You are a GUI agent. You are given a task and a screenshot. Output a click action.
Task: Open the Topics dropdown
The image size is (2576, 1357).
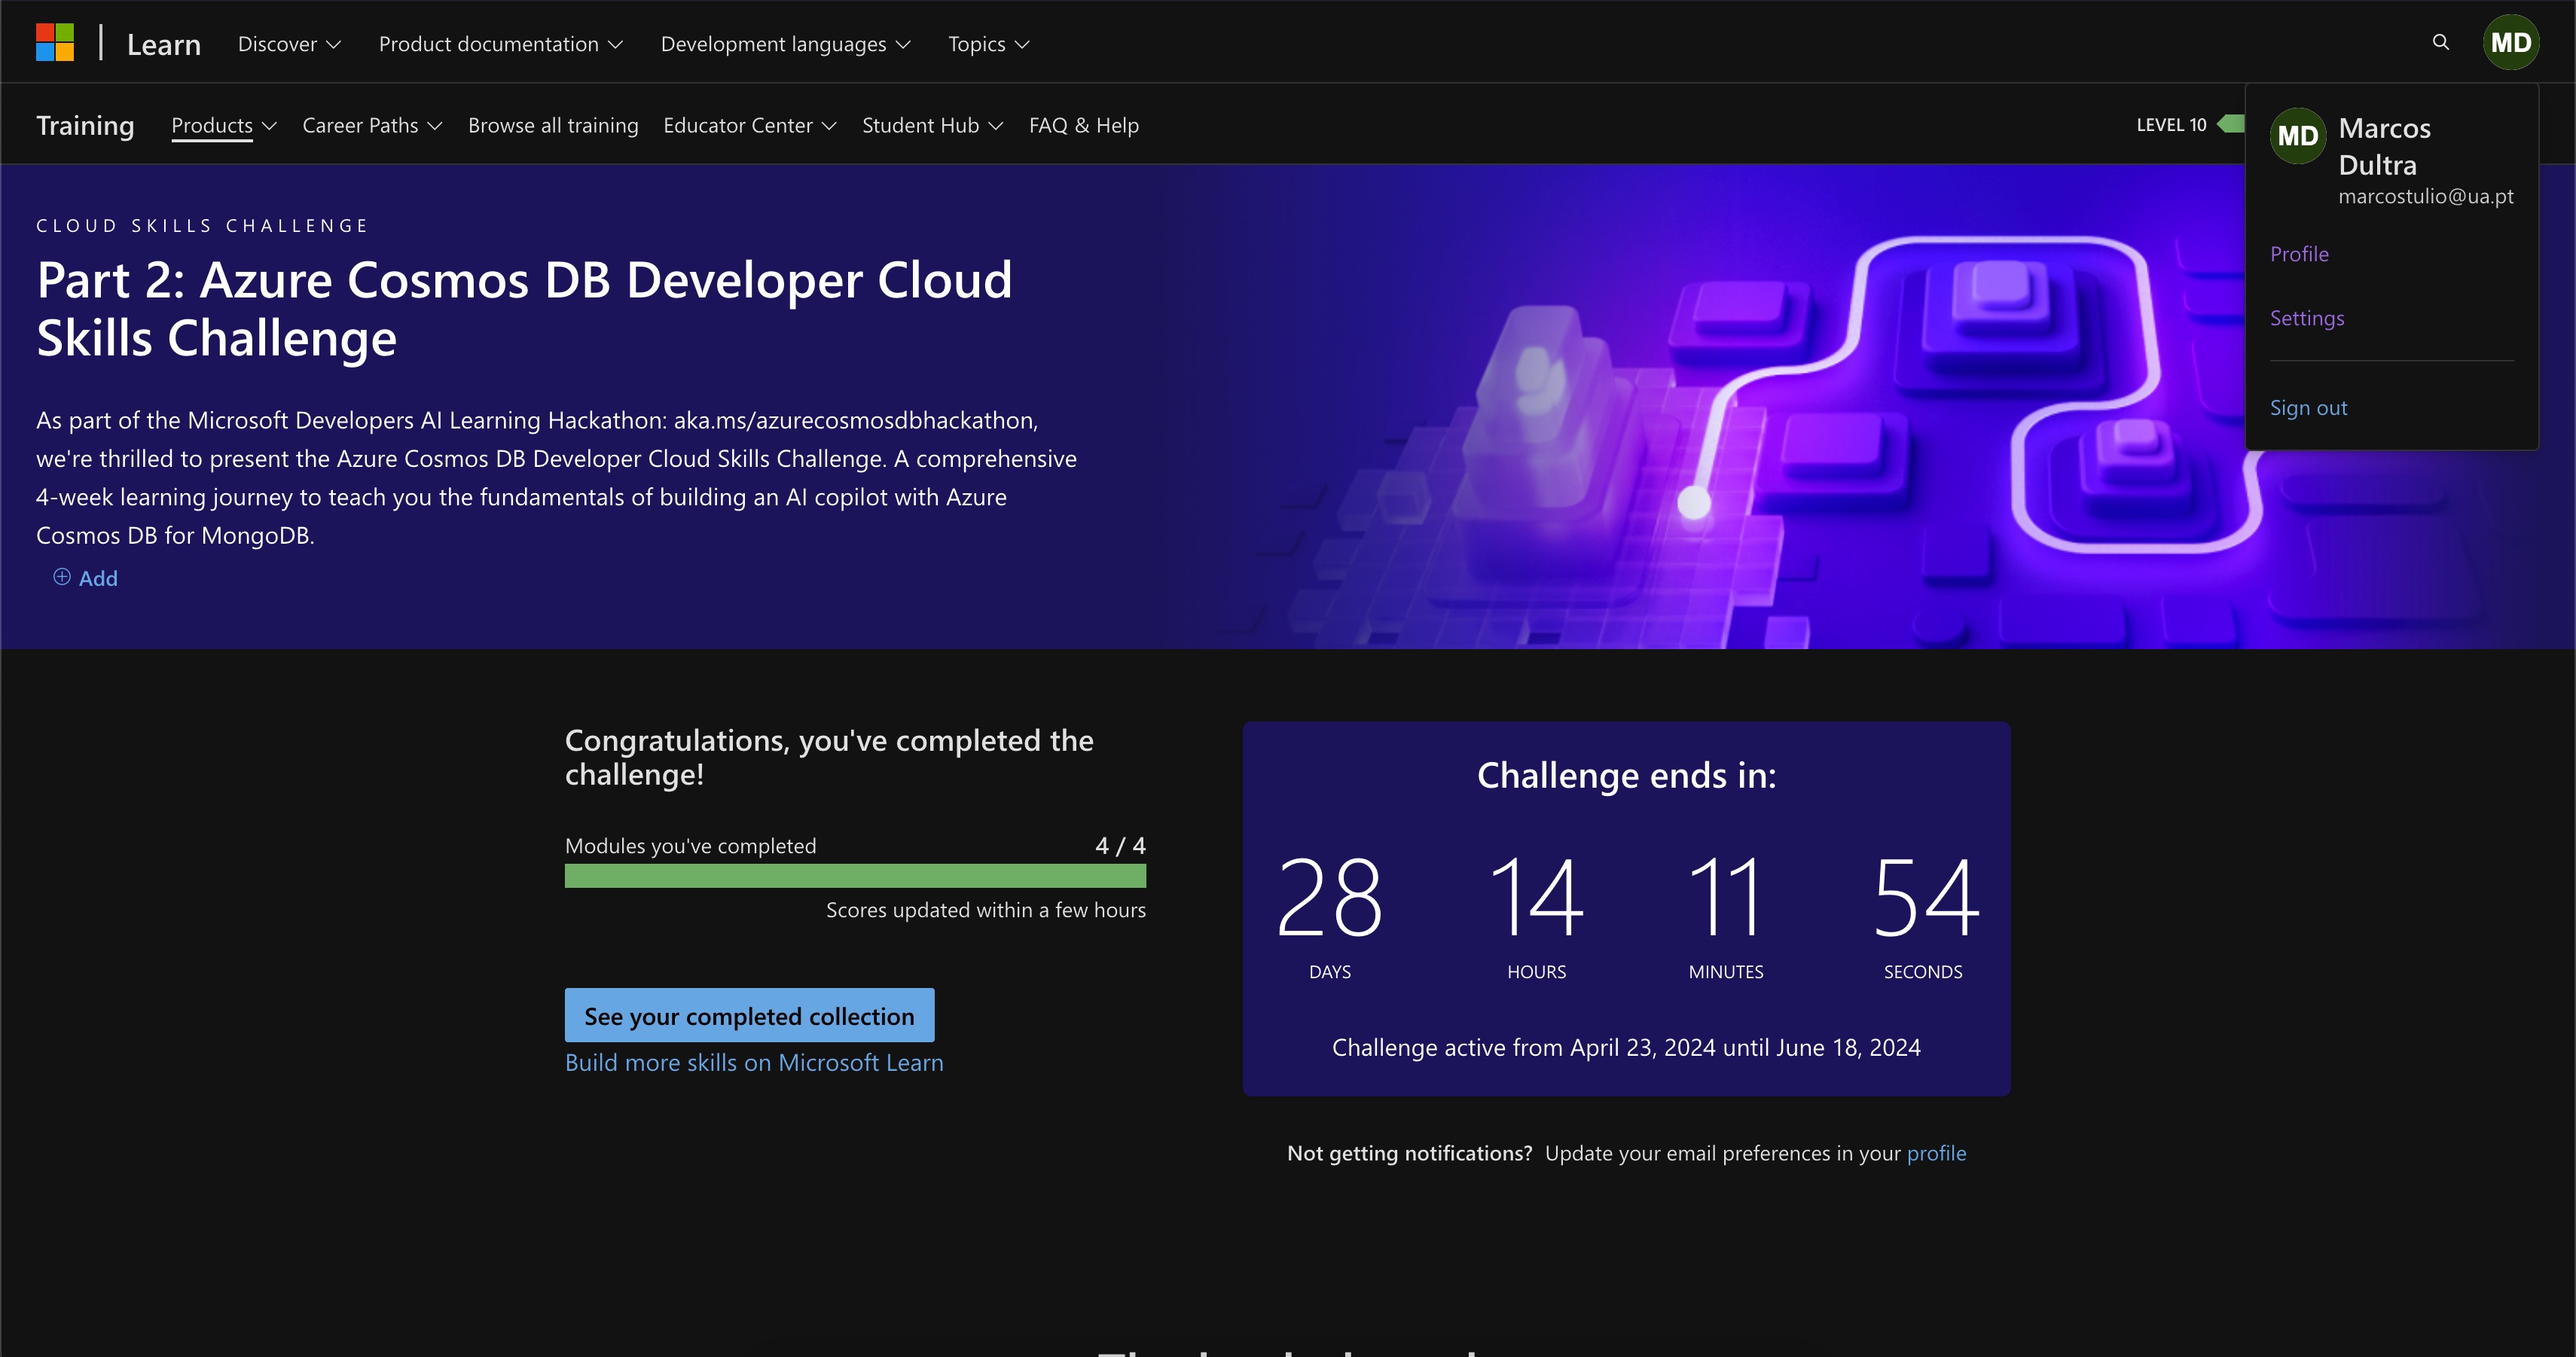[x=987, y=43]
